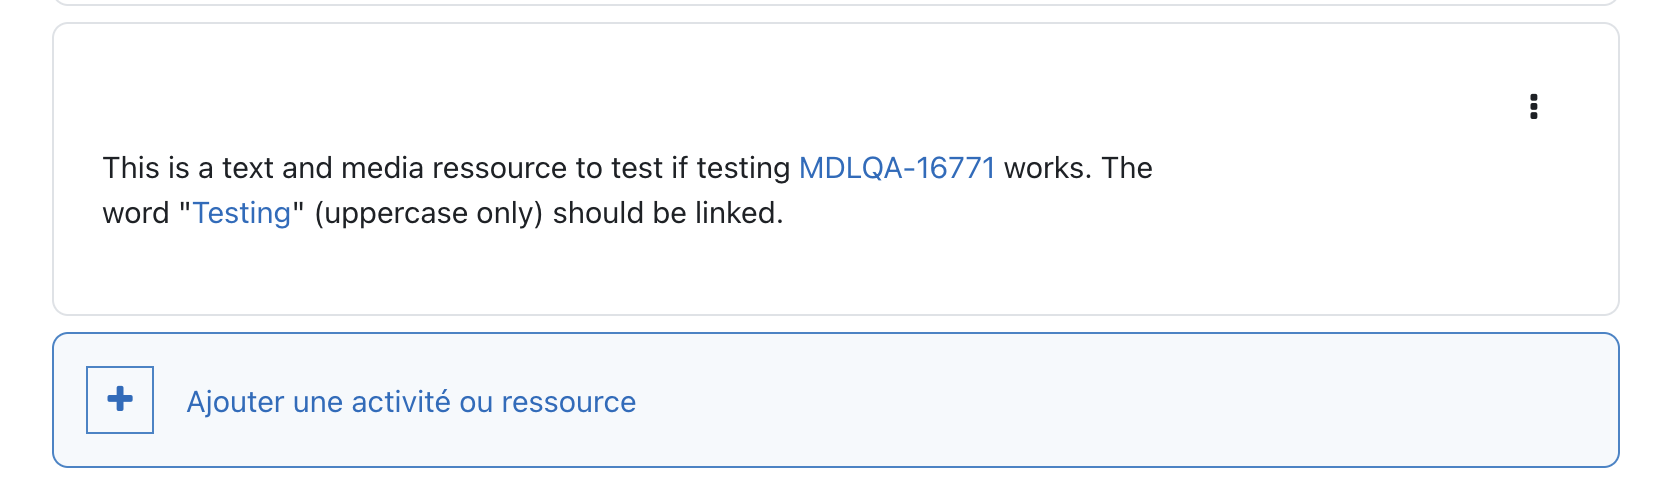Viewport: 1664px width, 480px height.
Task: Click the word "works" after the link
Action: pyautogui.click(x=1044, y=168)
